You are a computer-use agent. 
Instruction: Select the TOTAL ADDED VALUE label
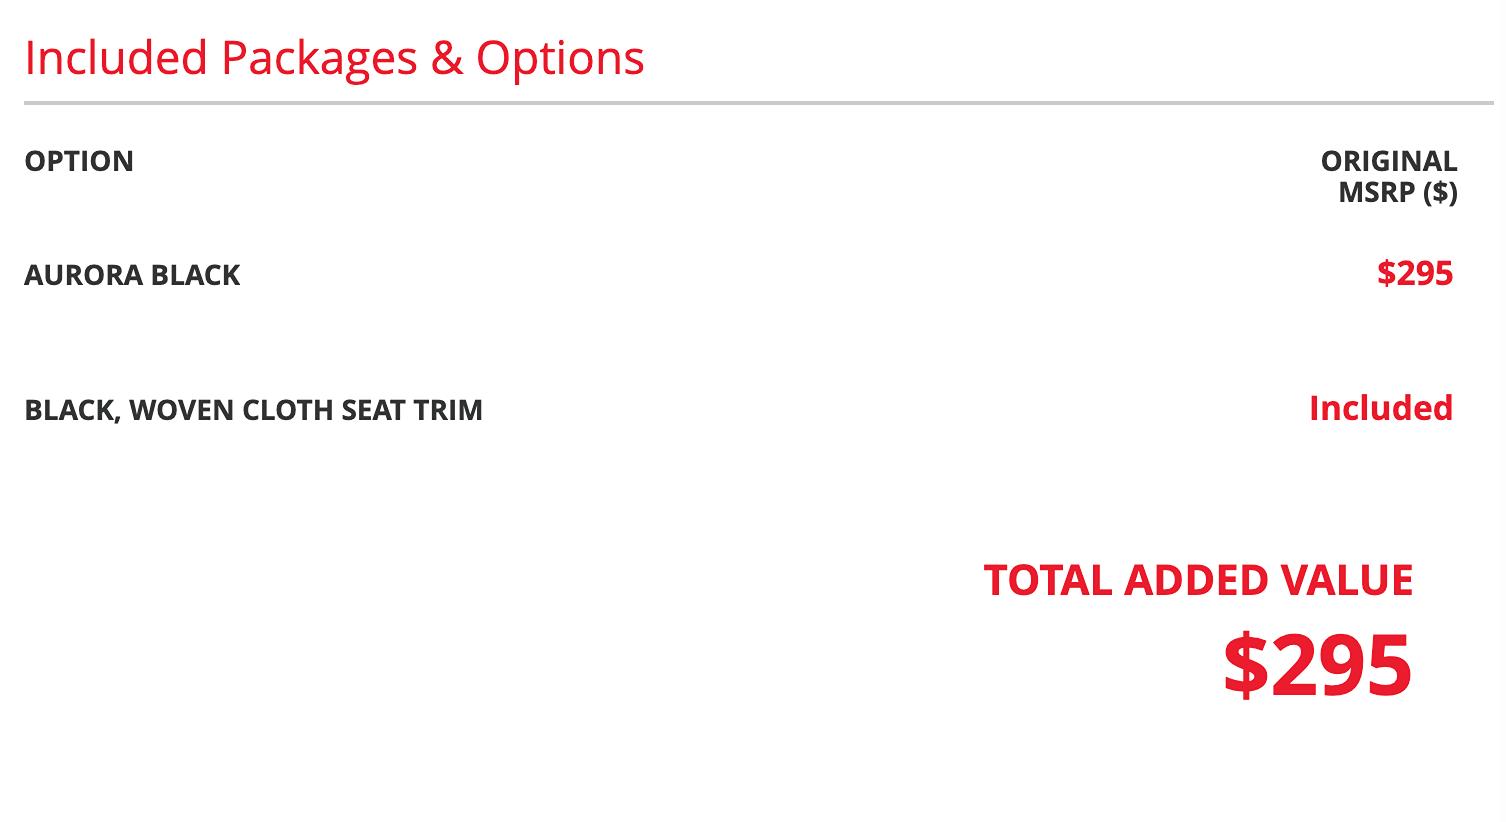1198,581
